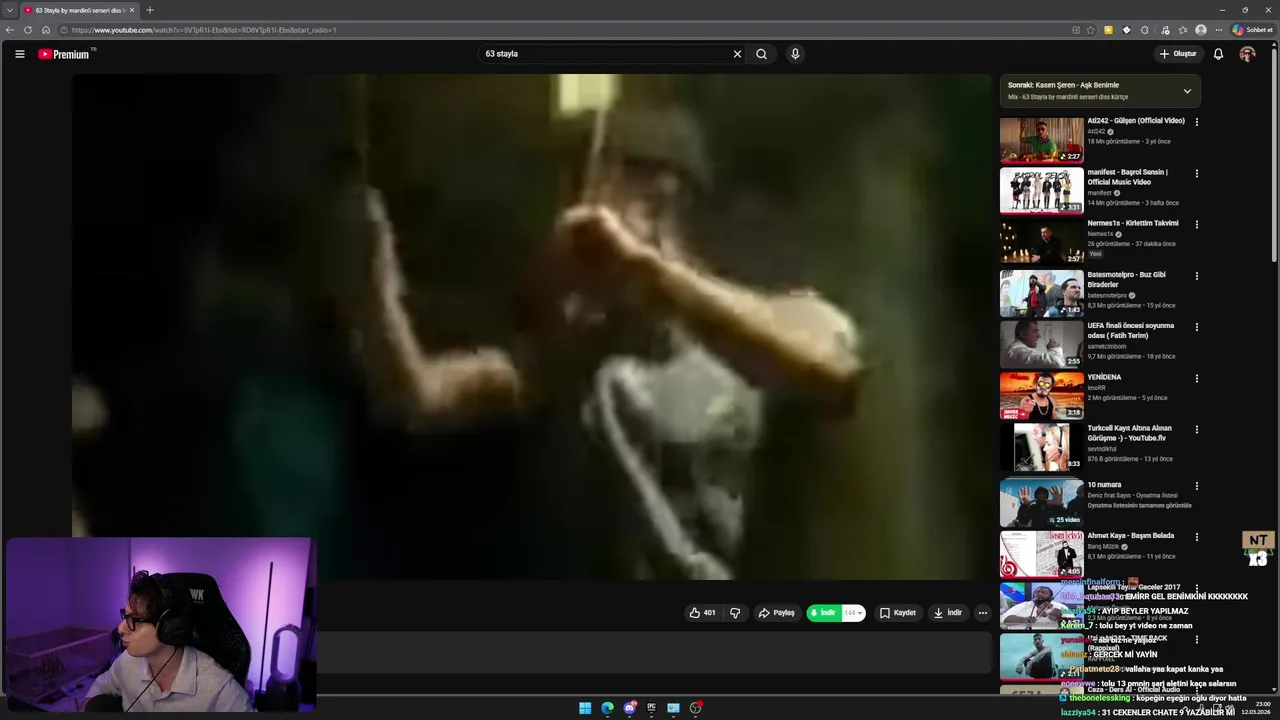Run search with magnifier button
Image resolution: width=1280 pixels, height=720 pixels.
761,54
